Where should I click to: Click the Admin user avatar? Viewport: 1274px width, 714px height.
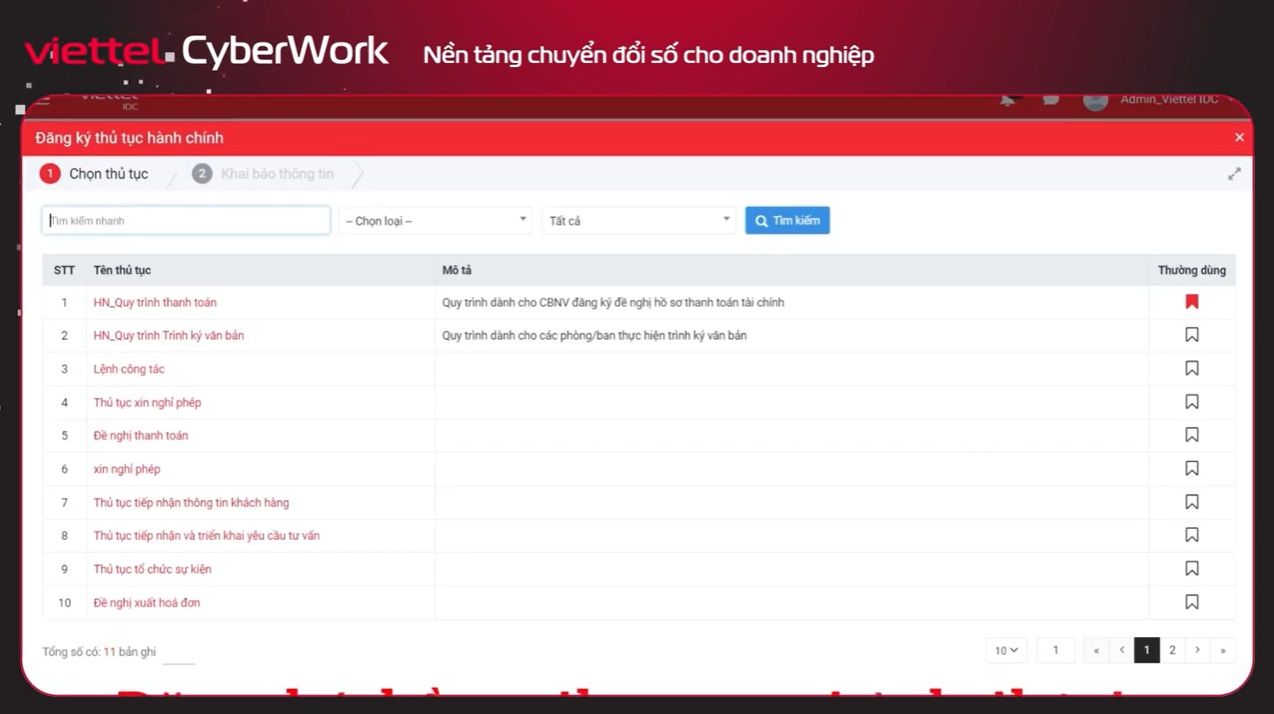point(1095,100)
